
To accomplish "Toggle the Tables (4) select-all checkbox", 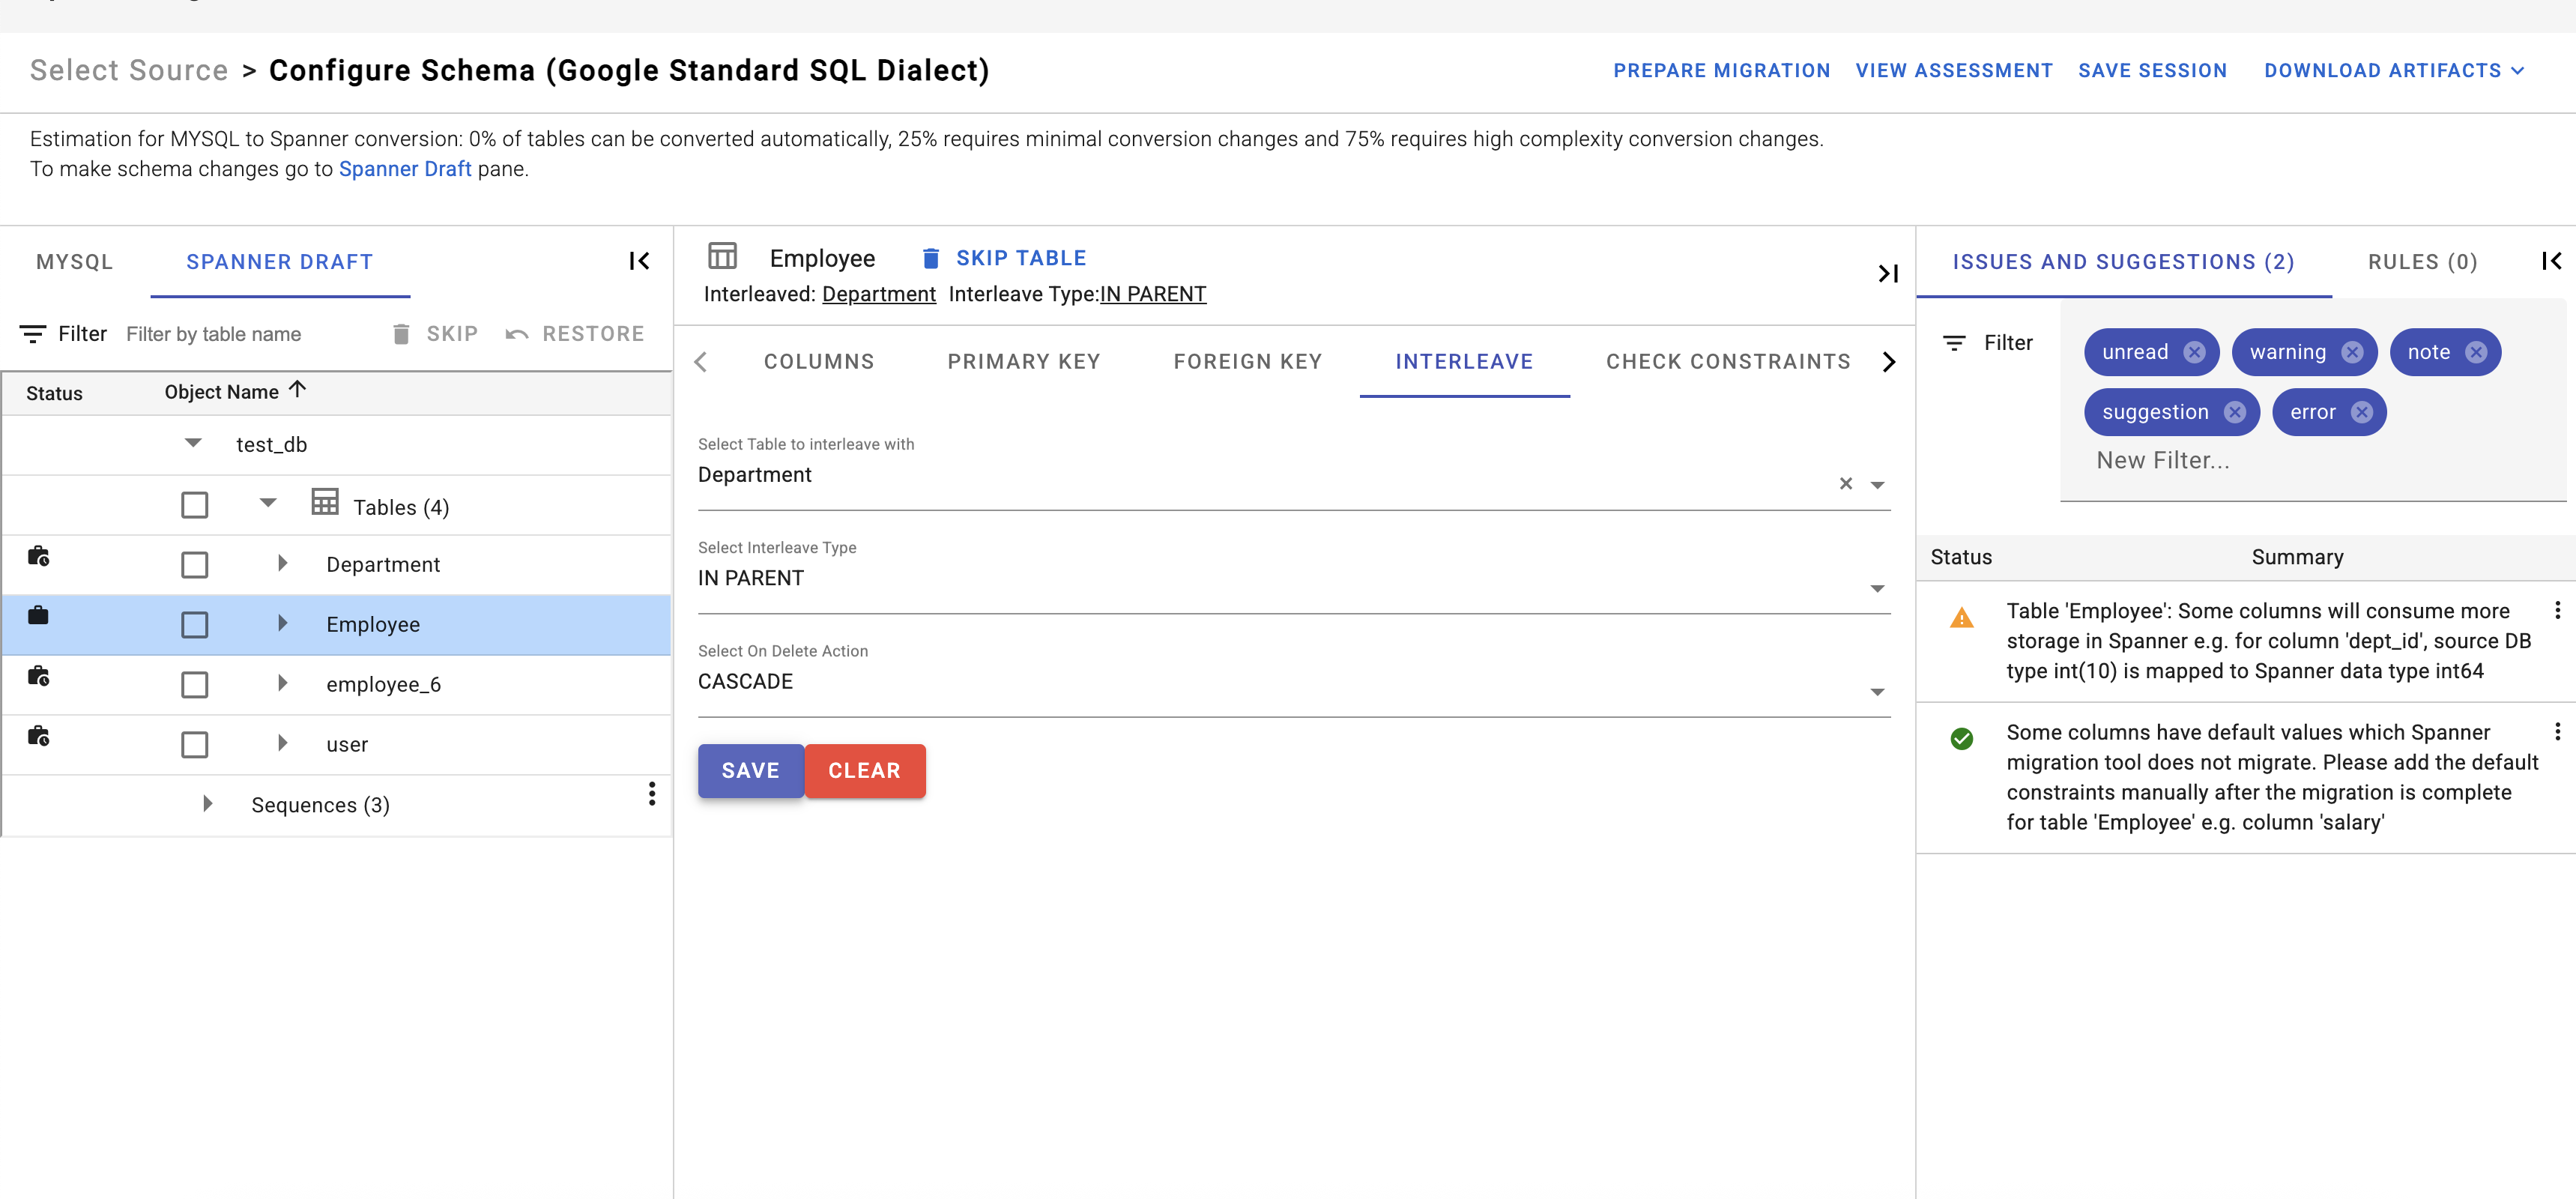I will point(194,505).
